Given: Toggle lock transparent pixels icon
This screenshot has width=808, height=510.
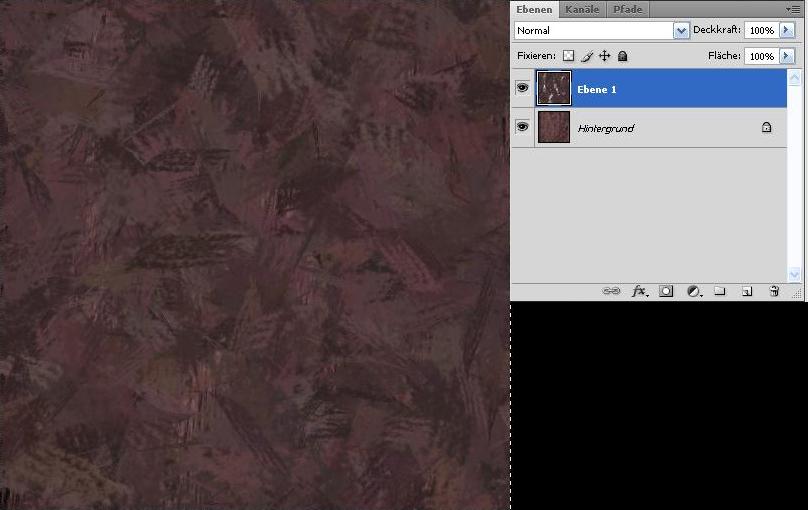Looking at the screenshot, I should tap(568, 56).
